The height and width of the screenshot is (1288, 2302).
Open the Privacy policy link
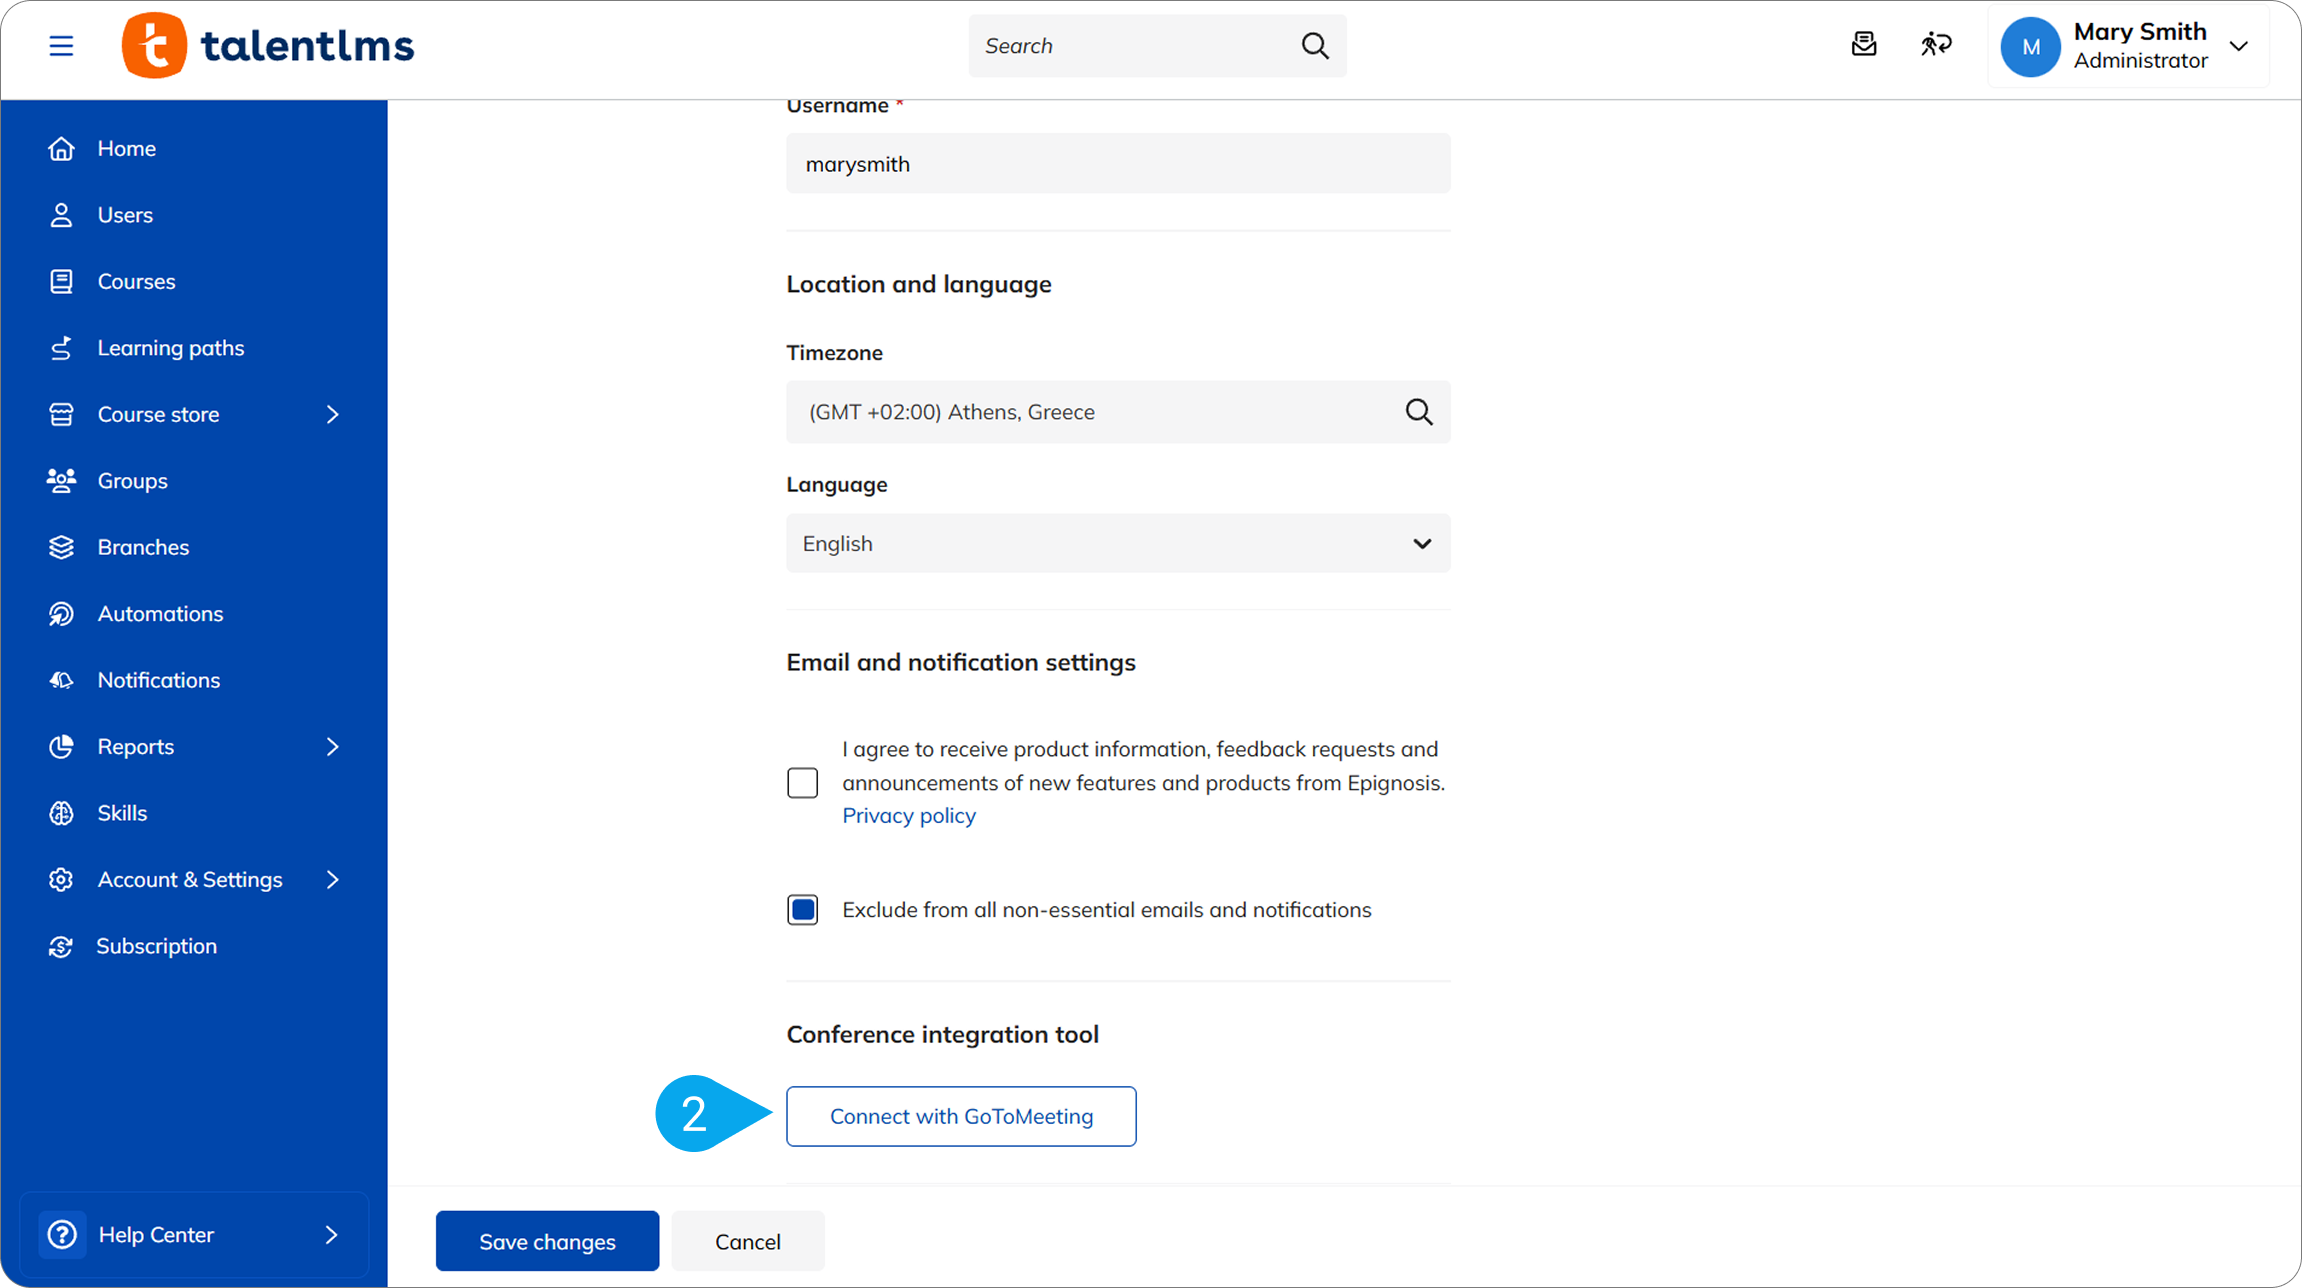(908, 816)
